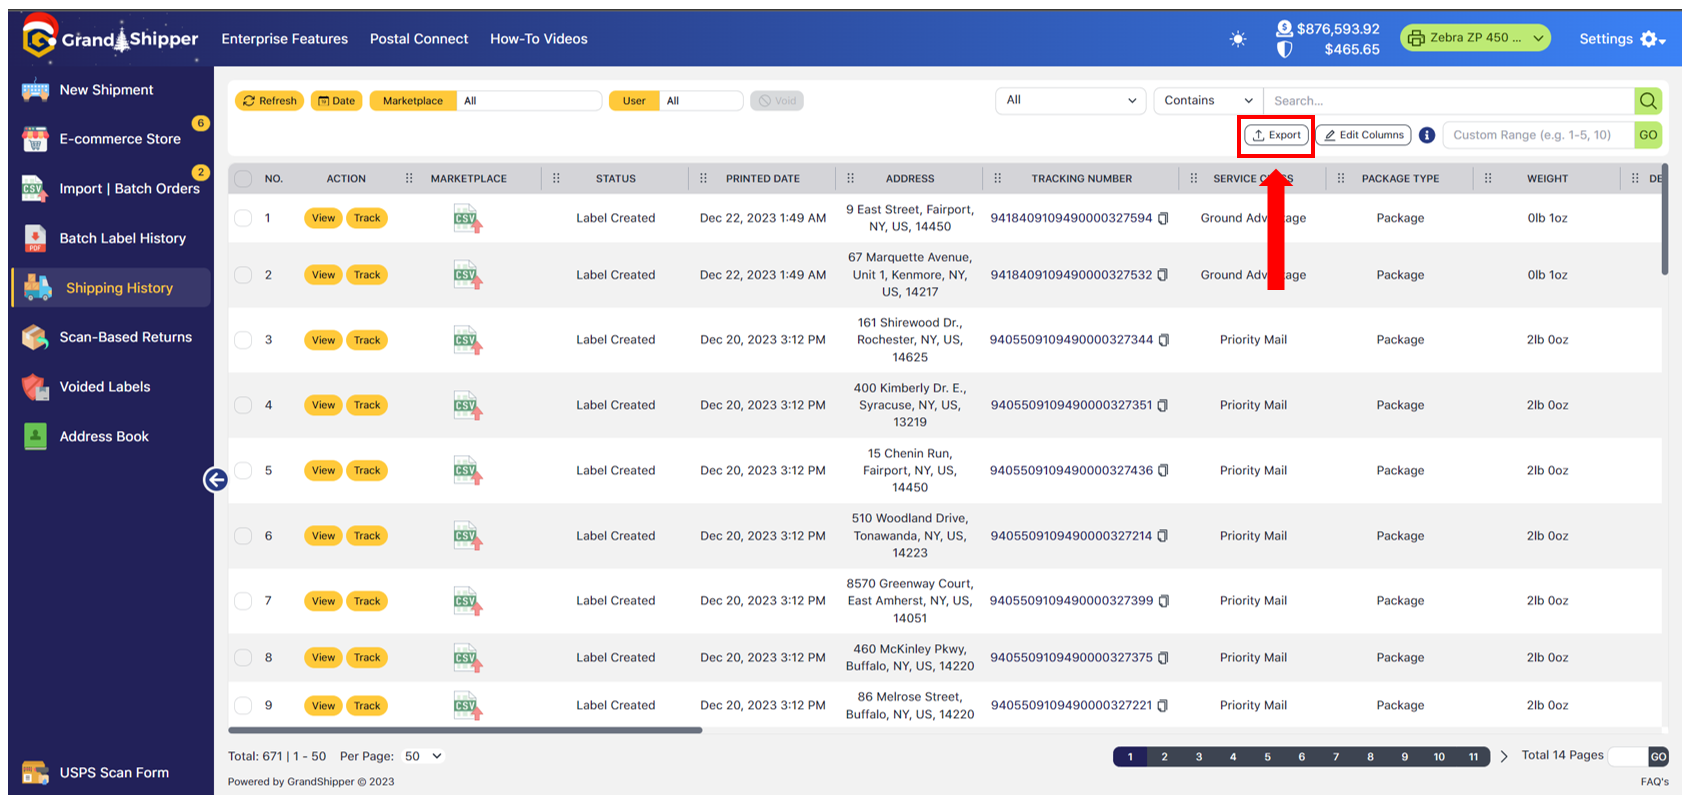Click the Export button

tap(1277, 135)
